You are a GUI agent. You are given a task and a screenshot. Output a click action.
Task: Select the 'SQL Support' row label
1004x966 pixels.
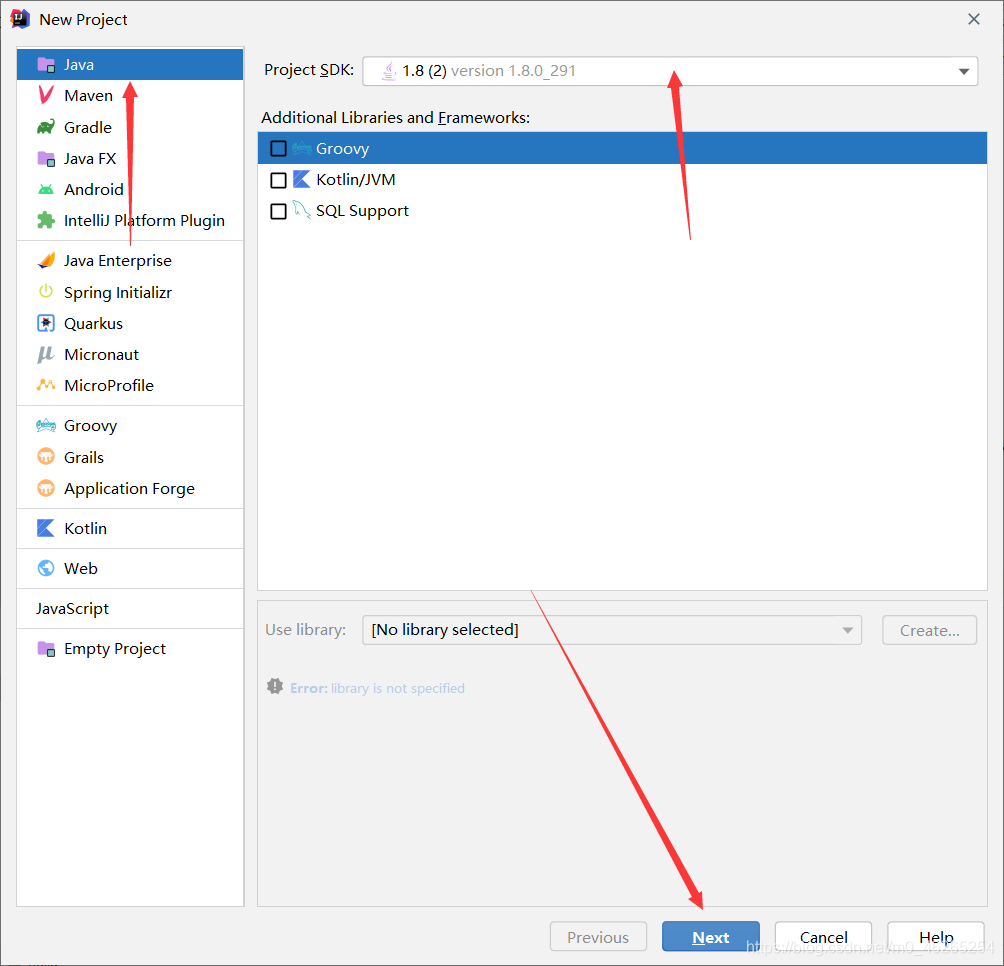point(362,211)
